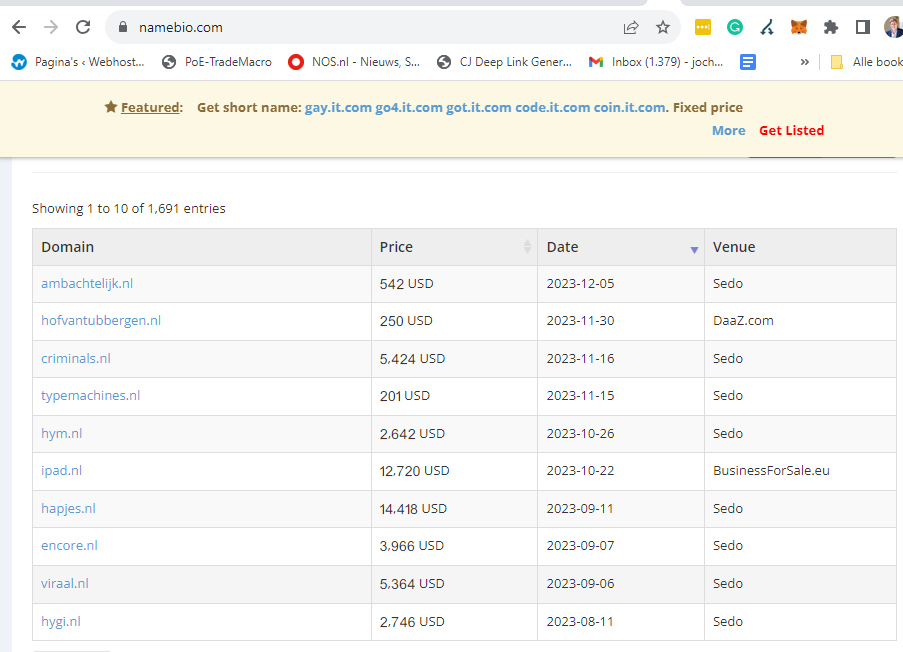Image resolution: width=903 pixels, height=652 pixels.
Task: Reload the page with the refresh icon
Action: [83, 27]
